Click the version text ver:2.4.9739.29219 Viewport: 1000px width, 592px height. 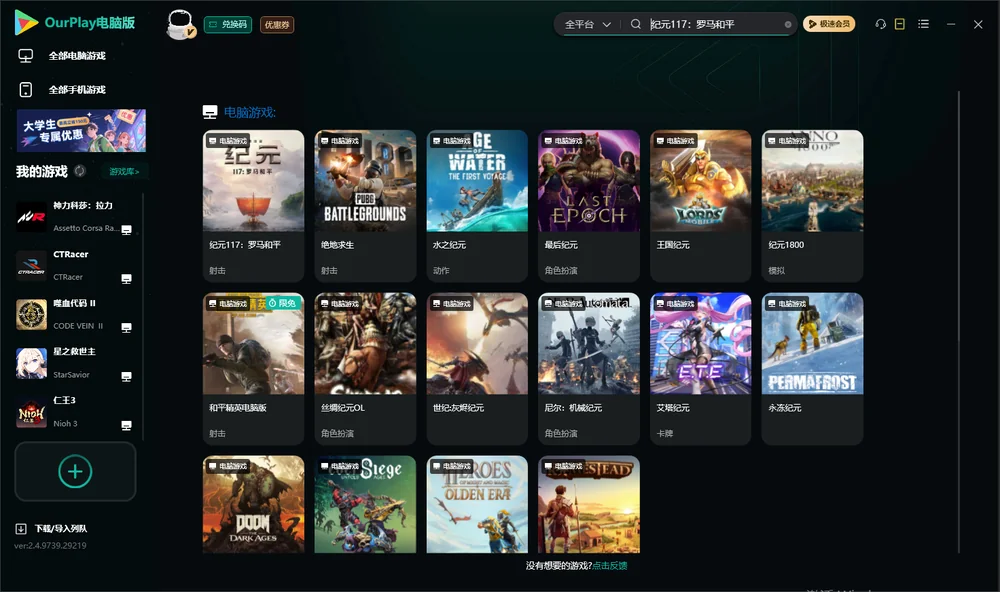click(50, 545)
